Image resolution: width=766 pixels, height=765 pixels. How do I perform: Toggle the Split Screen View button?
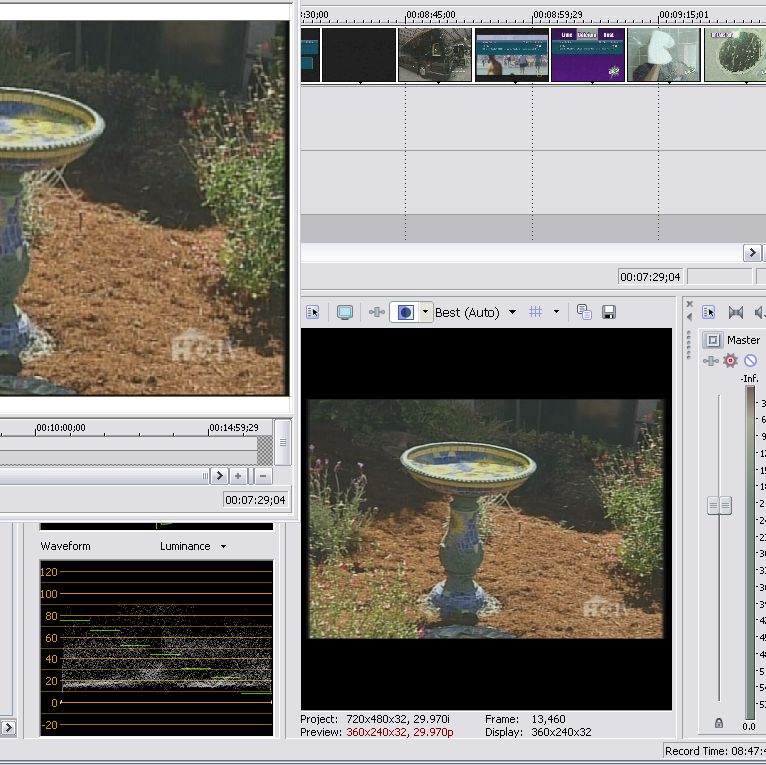coord(405,312)
